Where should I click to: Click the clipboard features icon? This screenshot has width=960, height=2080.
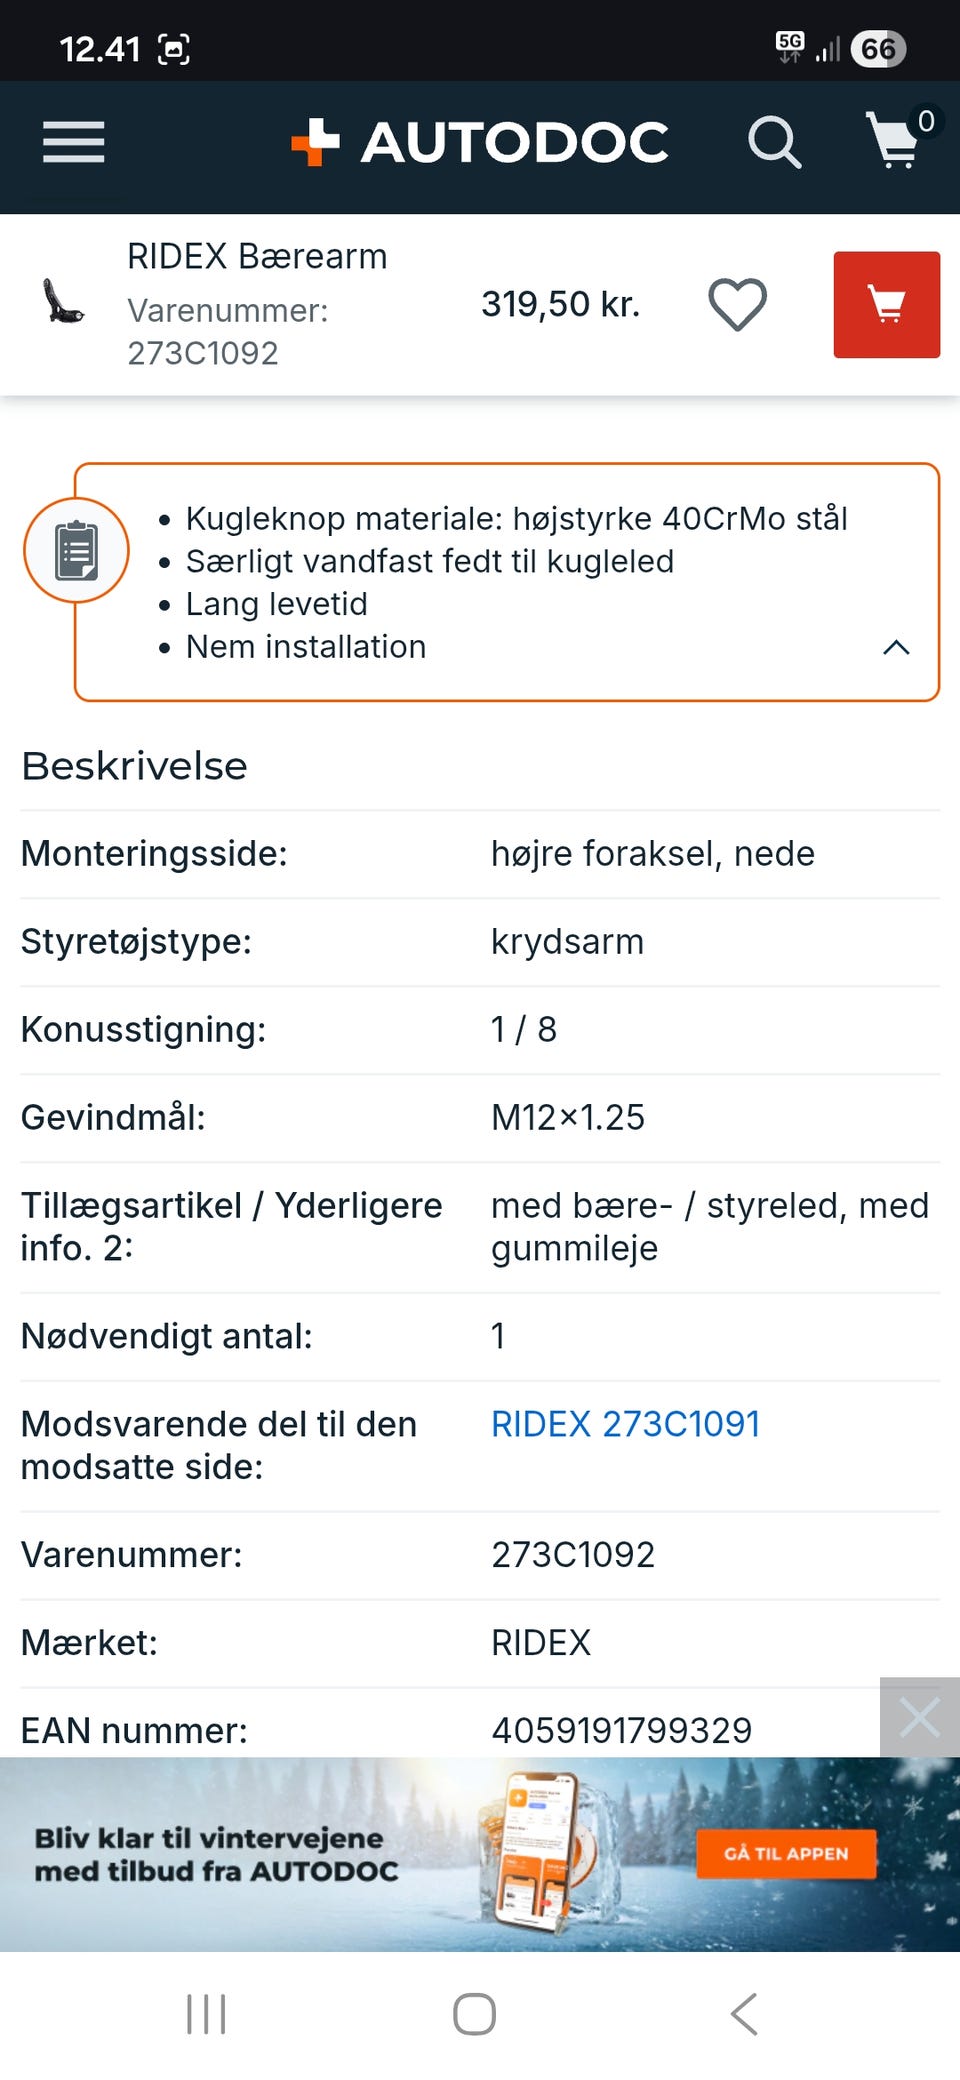(76, 550)
